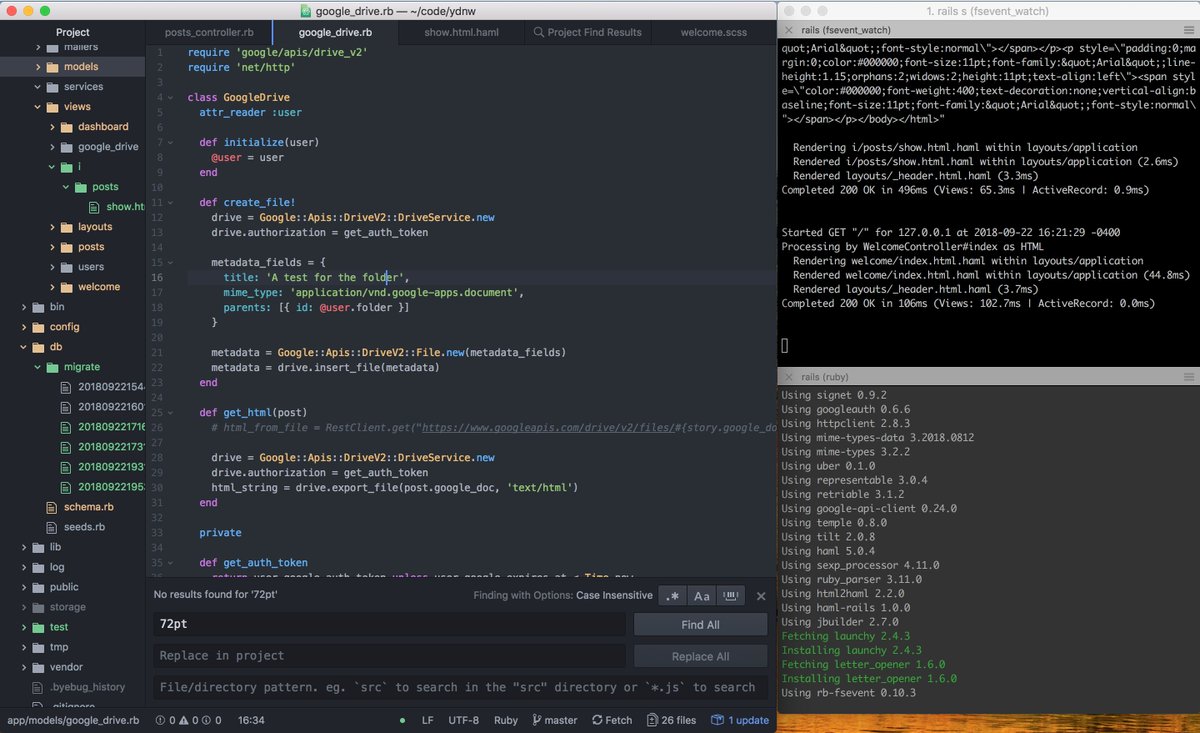
Task: Click the UTF-8 encoding selector
Action: 464,720
